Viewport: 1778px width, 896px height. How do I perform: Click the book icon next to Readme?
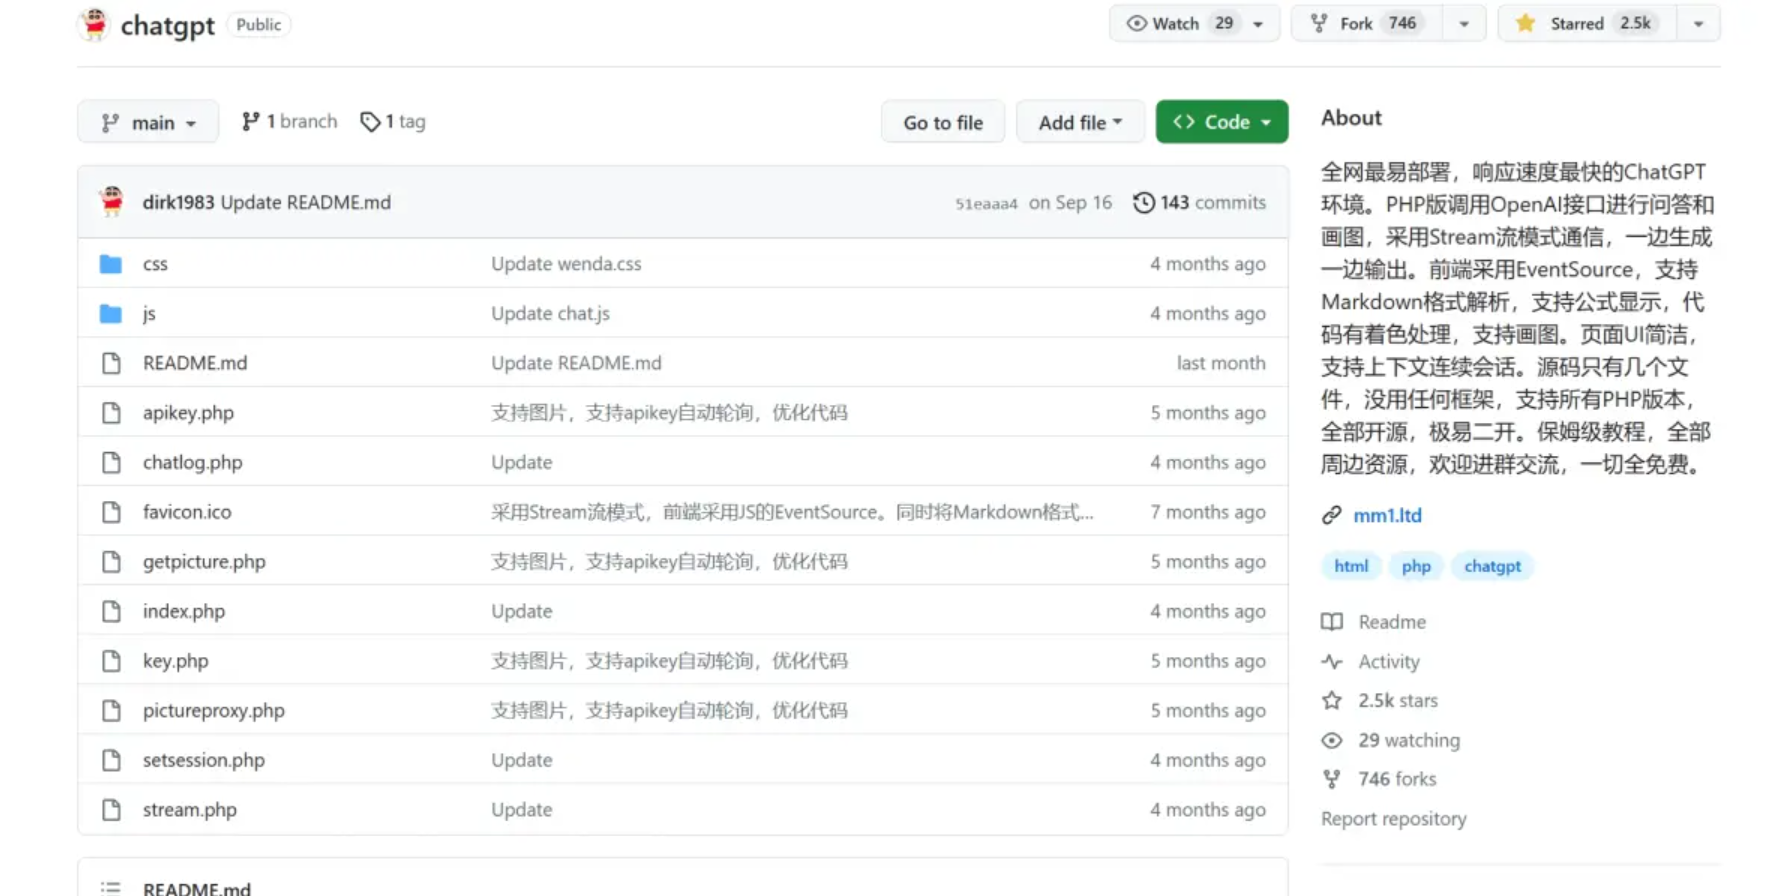coord(1332,622)
